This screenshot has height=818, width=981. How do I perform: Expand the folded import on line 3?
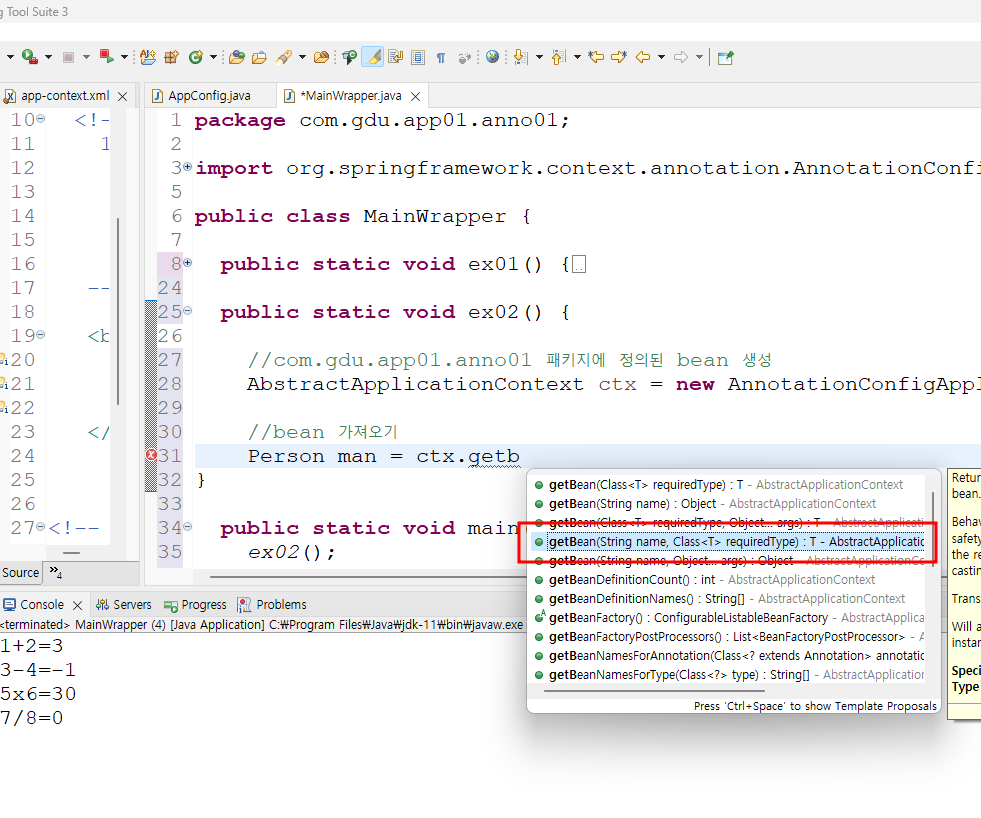[188, 167]
